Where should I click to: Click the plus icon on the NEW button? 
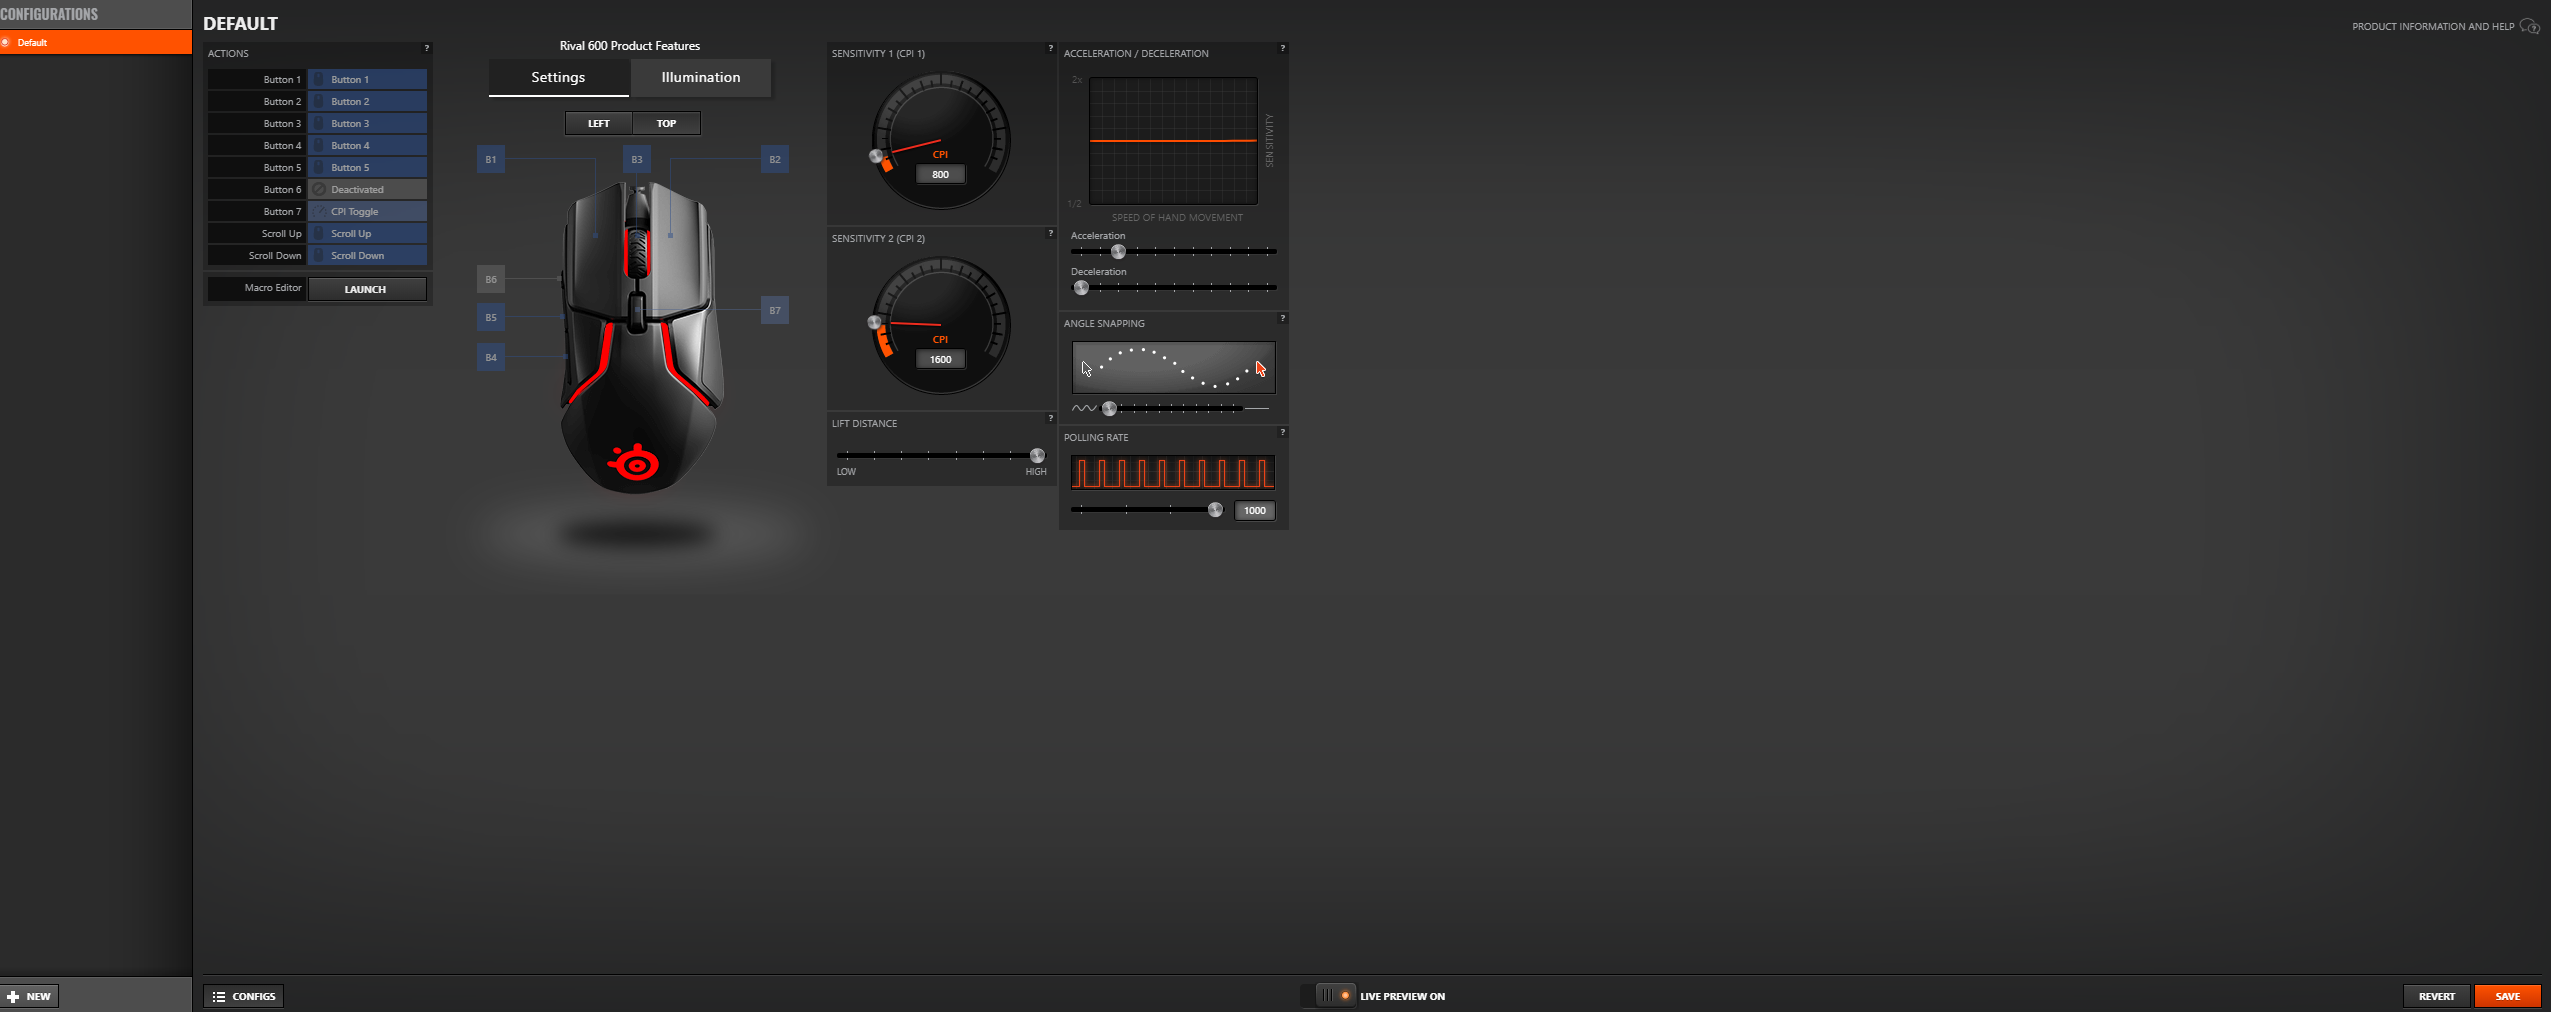13,996
